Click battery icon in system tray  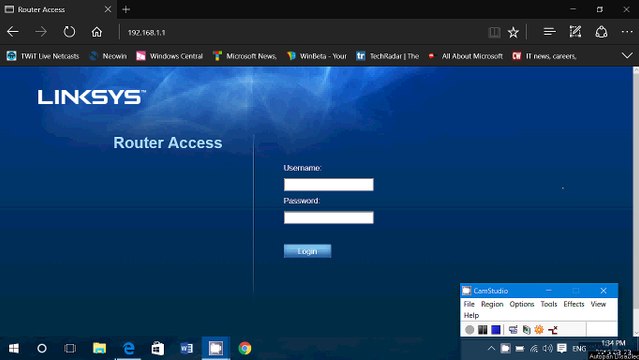click(520, 349)
